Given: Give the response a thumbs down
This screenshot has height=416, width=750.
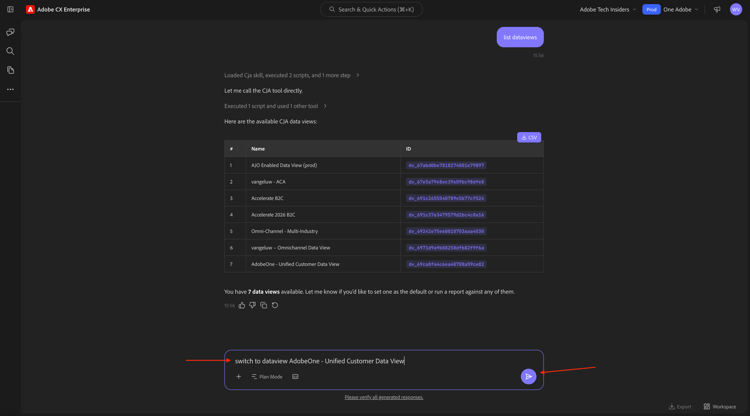Looking at the screenshot, I should tap(253, 305).
